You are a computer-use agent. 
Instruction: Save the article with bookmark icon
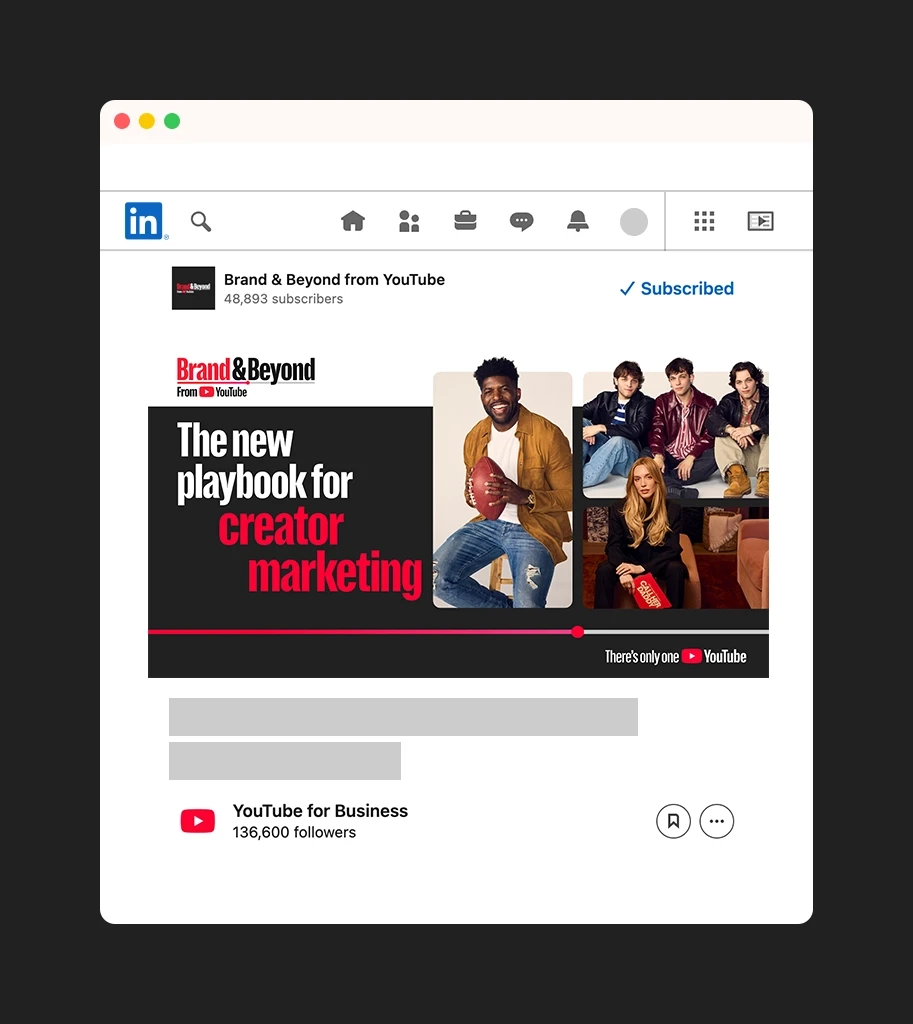point(673,821)
